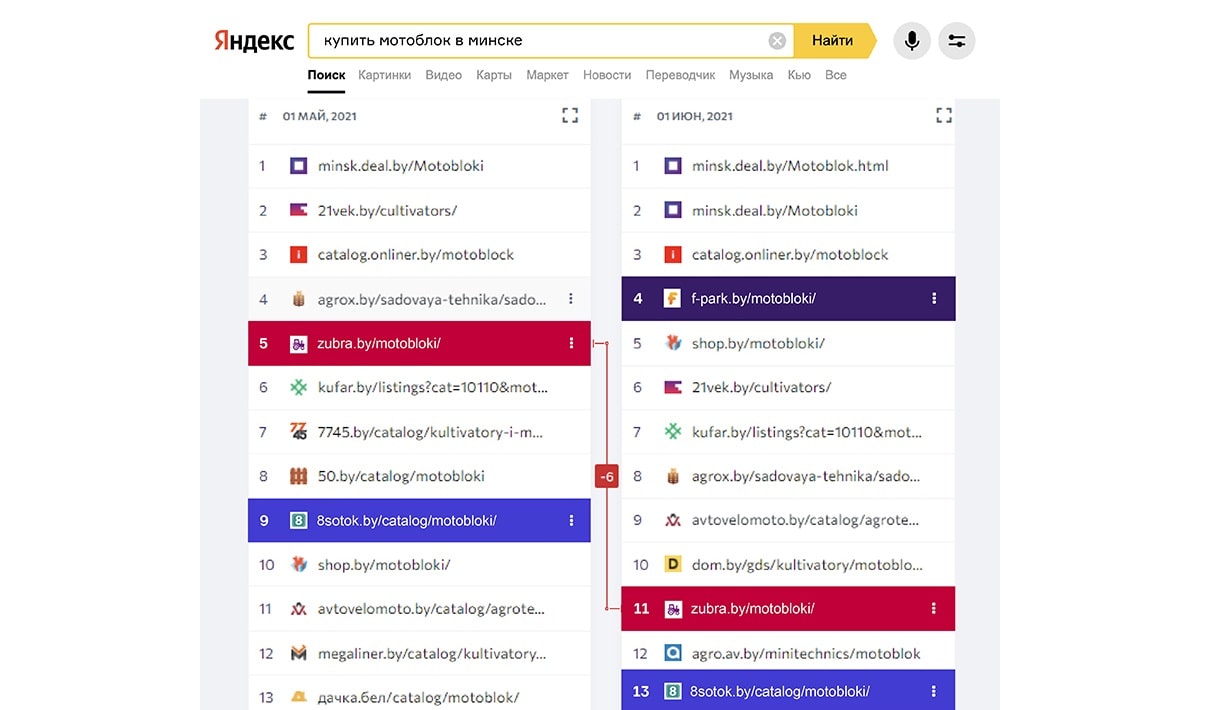Select highlighted zubra.by row at position 11

click(788, 608)
